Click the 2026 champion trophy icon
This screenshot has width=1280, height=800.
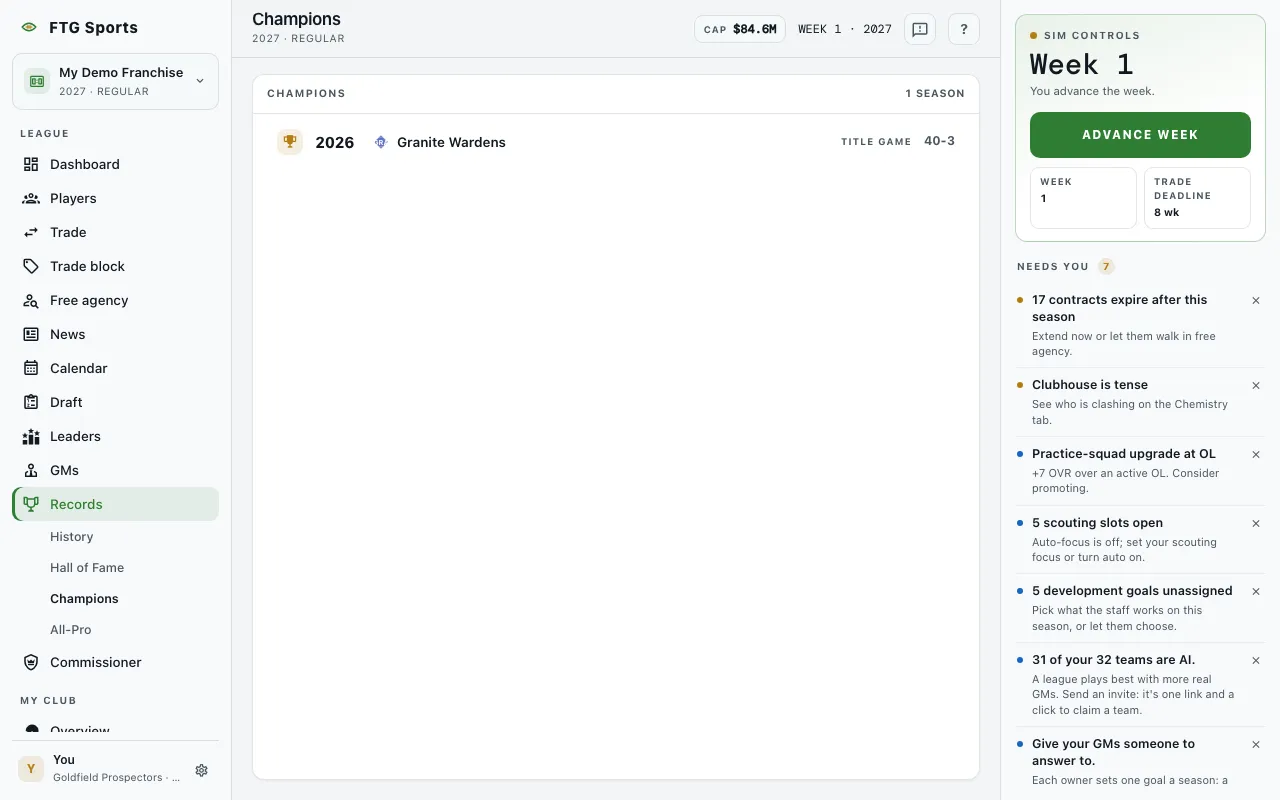click(290, 142)
